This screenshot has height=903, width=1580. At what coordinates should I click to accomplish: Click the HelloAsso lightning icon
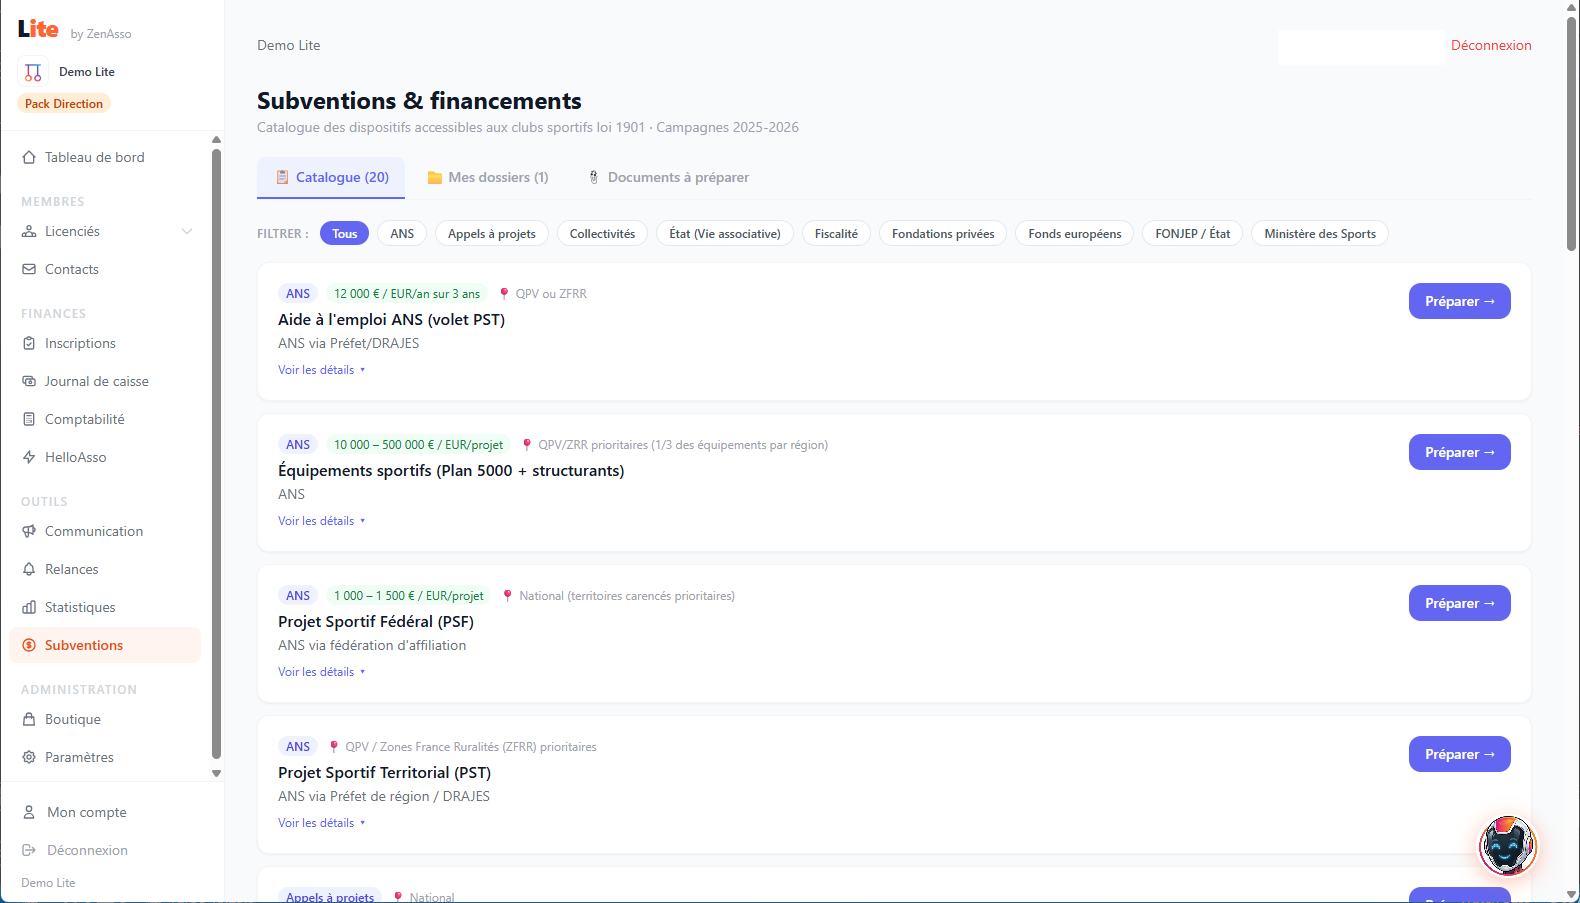29,457
